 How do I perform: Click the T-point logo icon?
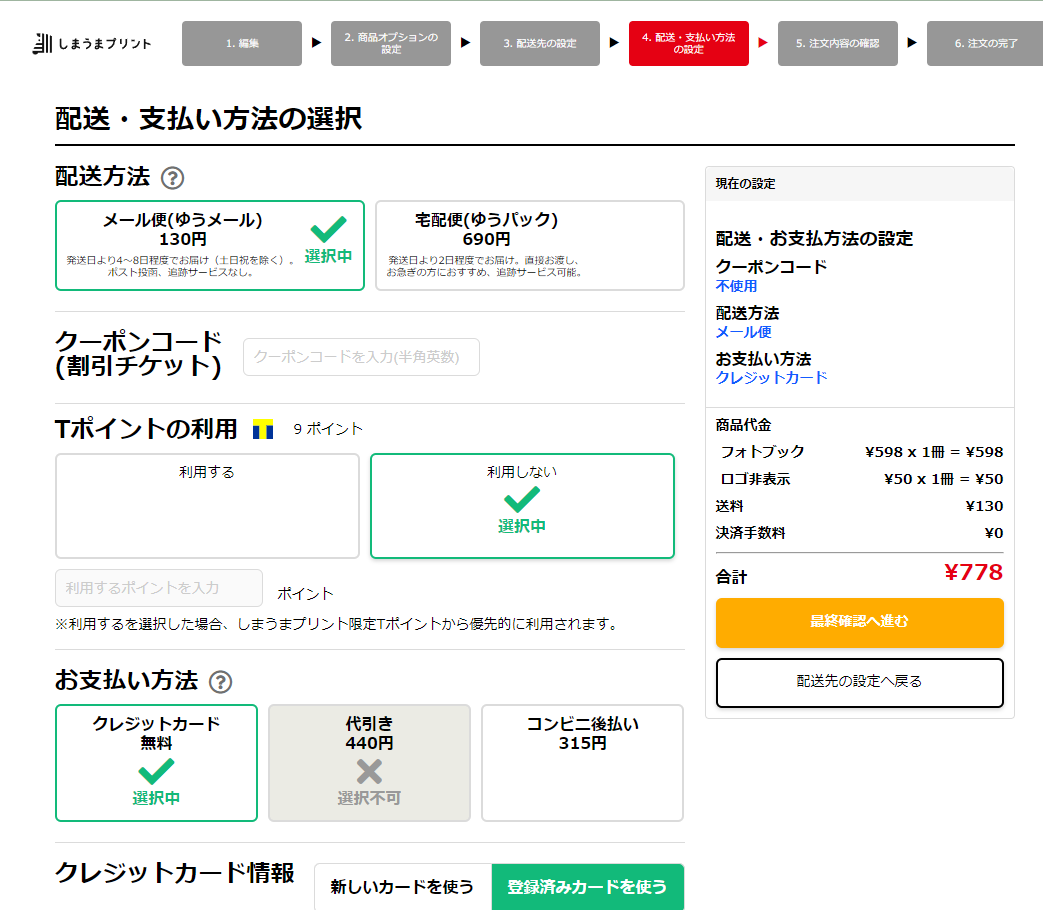(x=263, y=429)
